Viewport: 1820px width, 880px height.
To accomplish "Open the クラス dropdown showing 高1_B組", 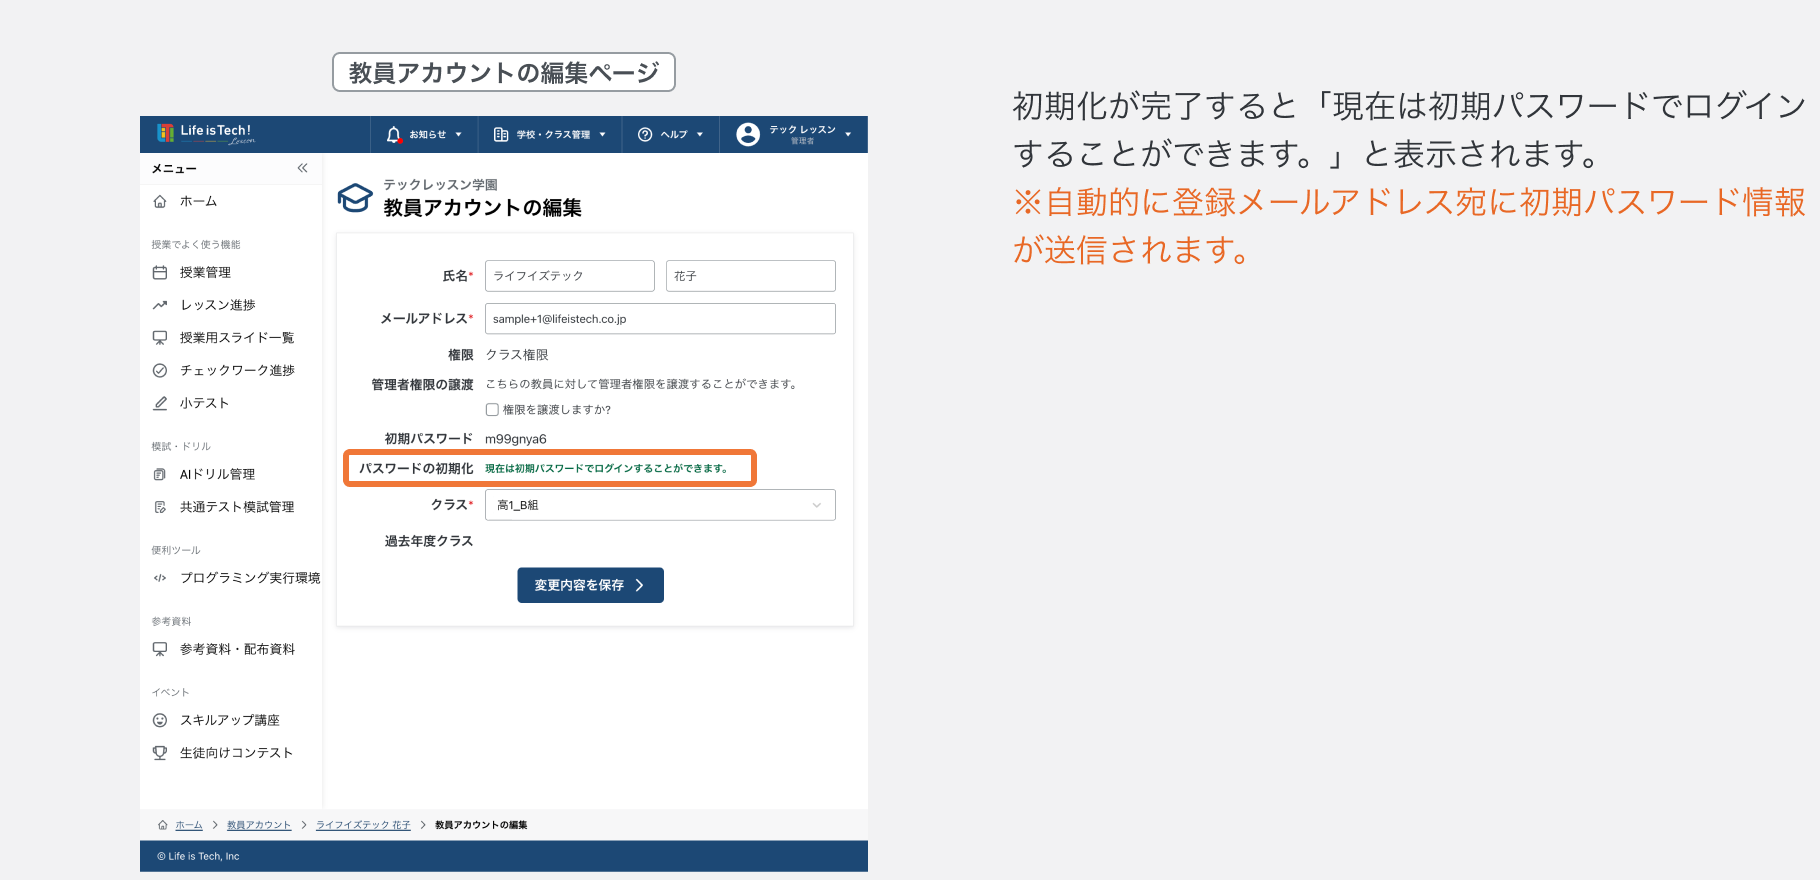I will [x=660, y=505].
